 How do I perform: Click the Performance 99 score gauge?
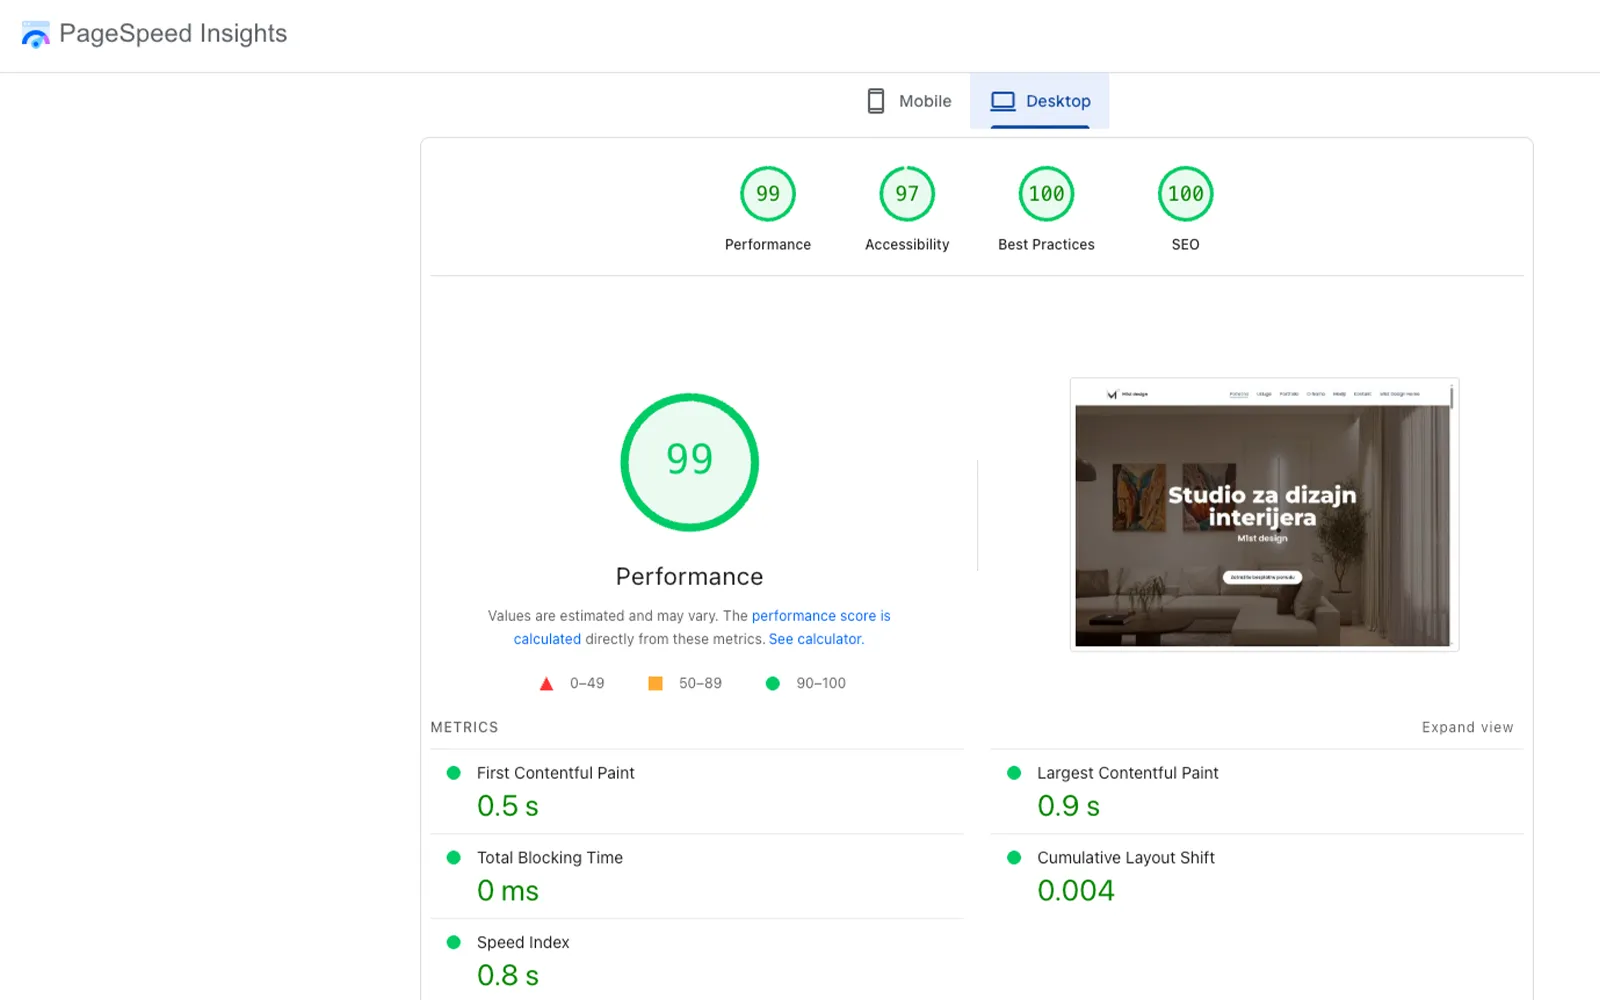(767, 194)
